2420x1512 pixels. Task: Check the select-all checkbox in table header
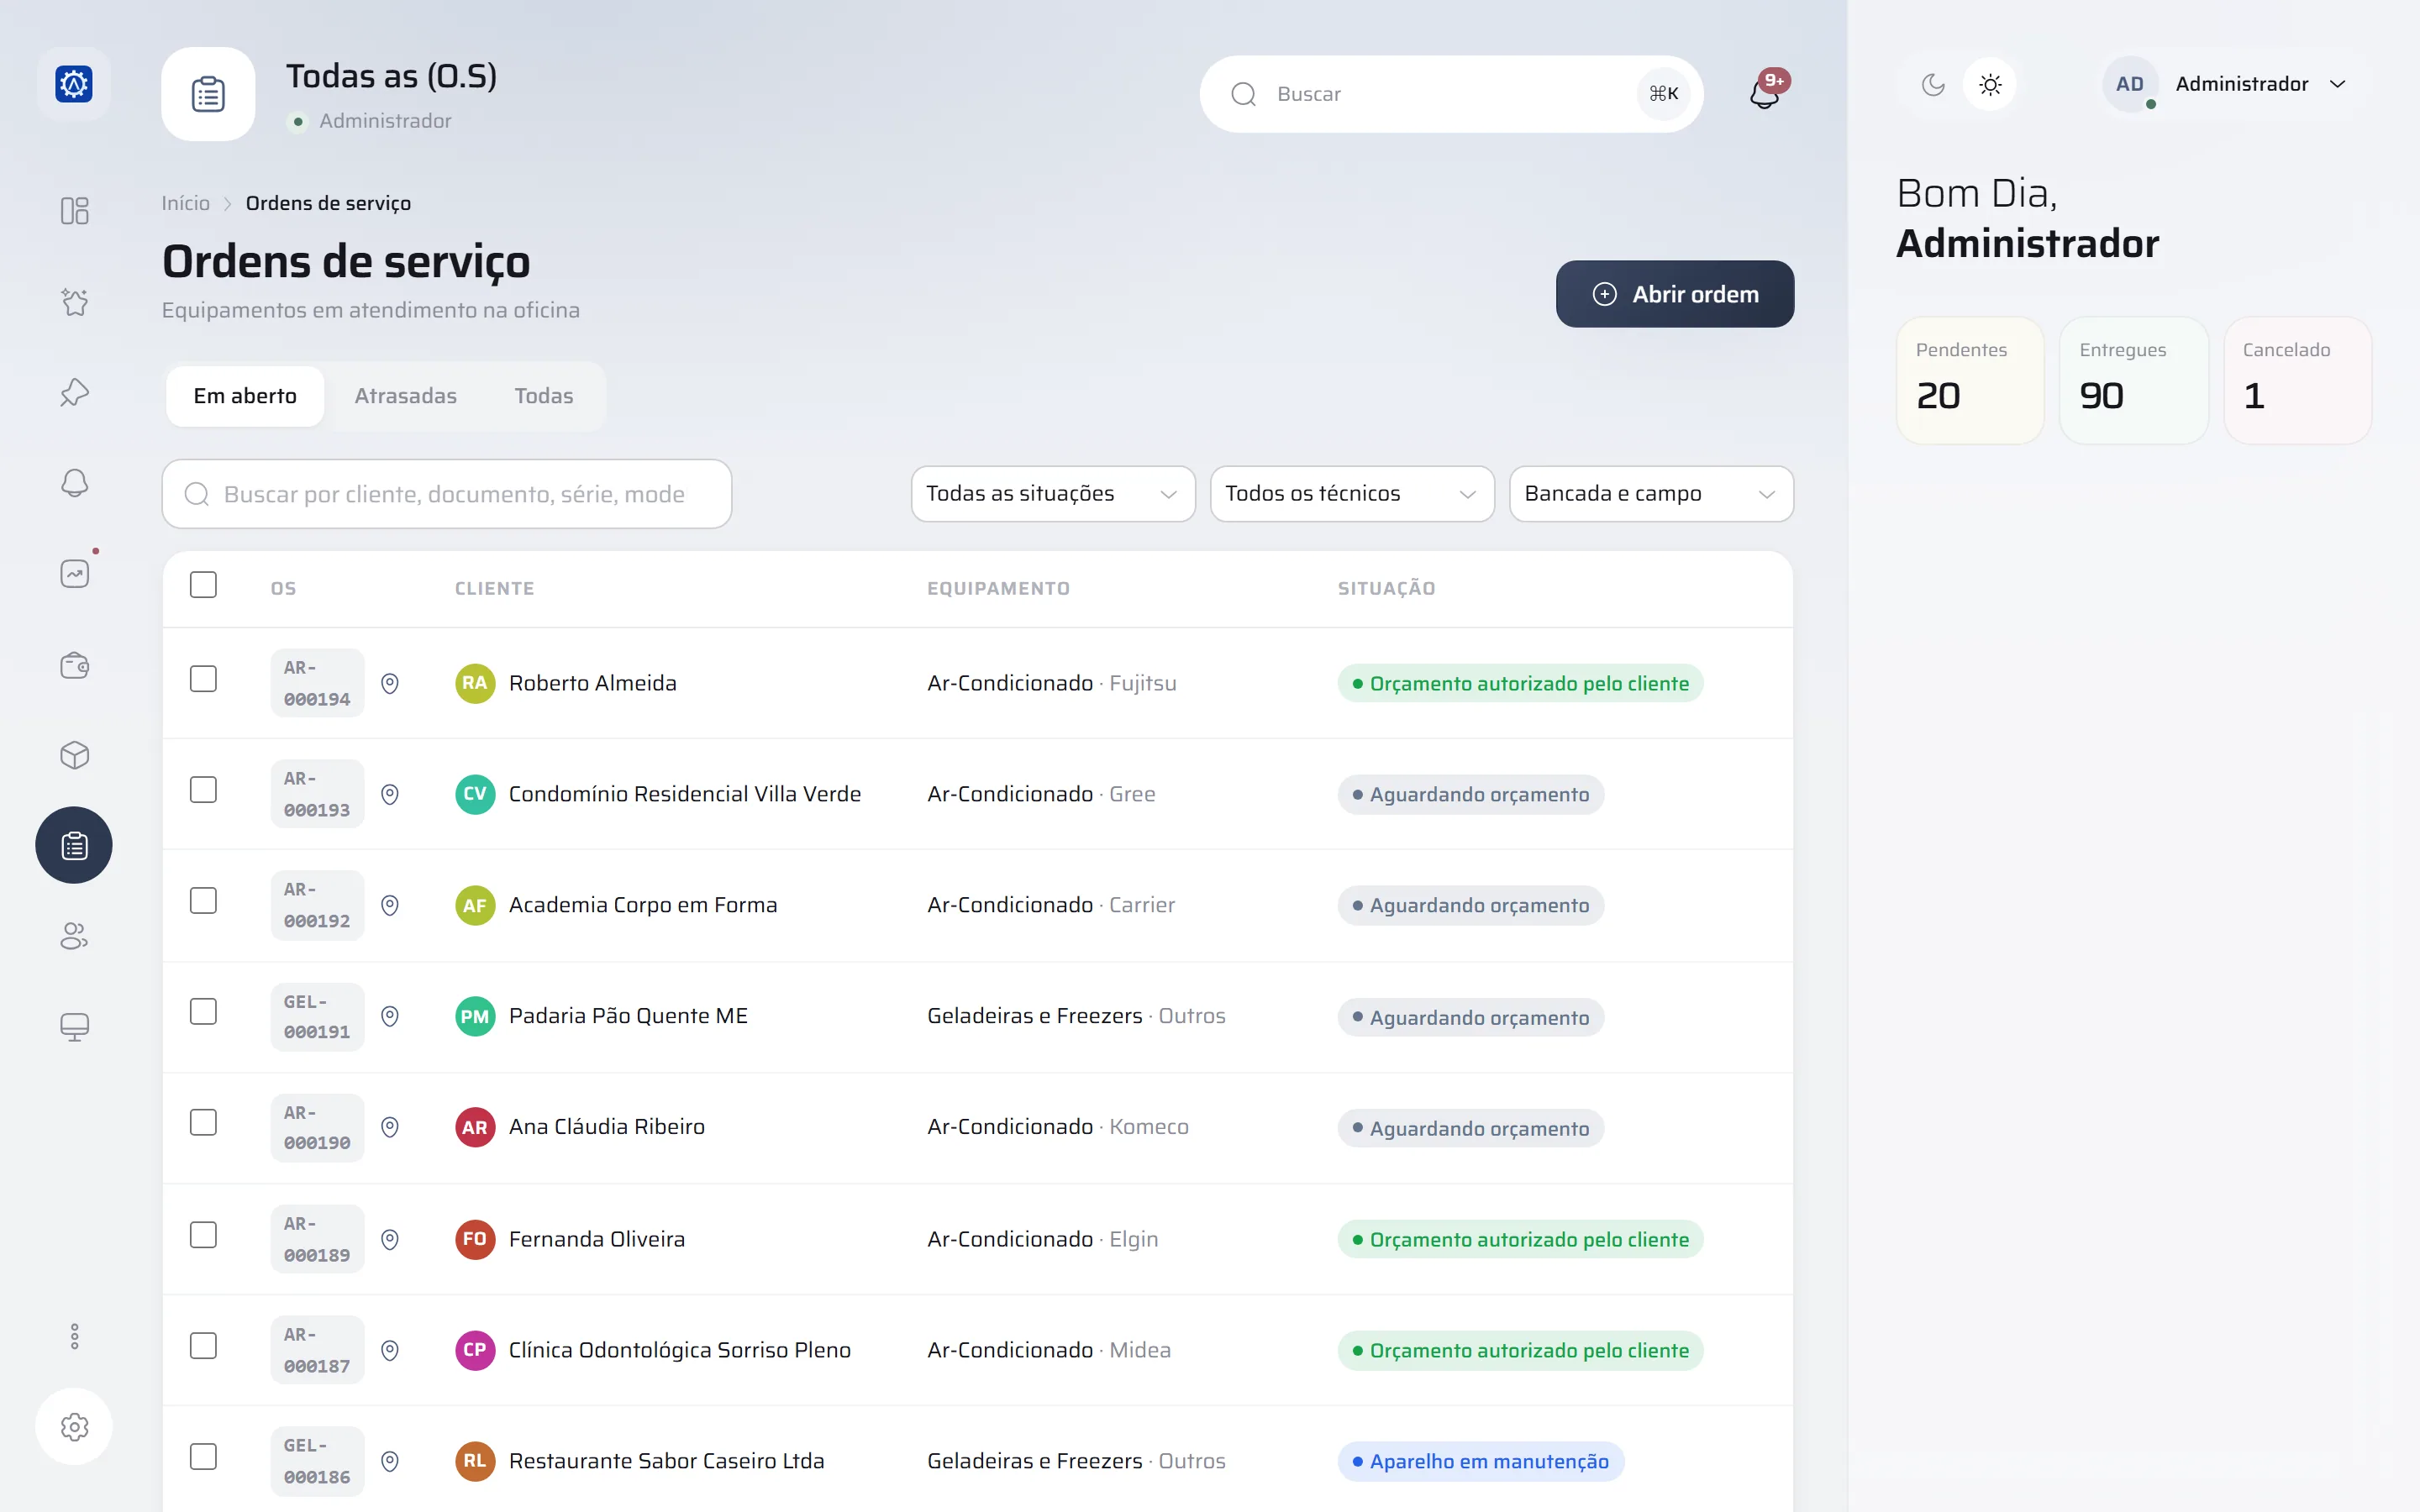tap(203, 585)
